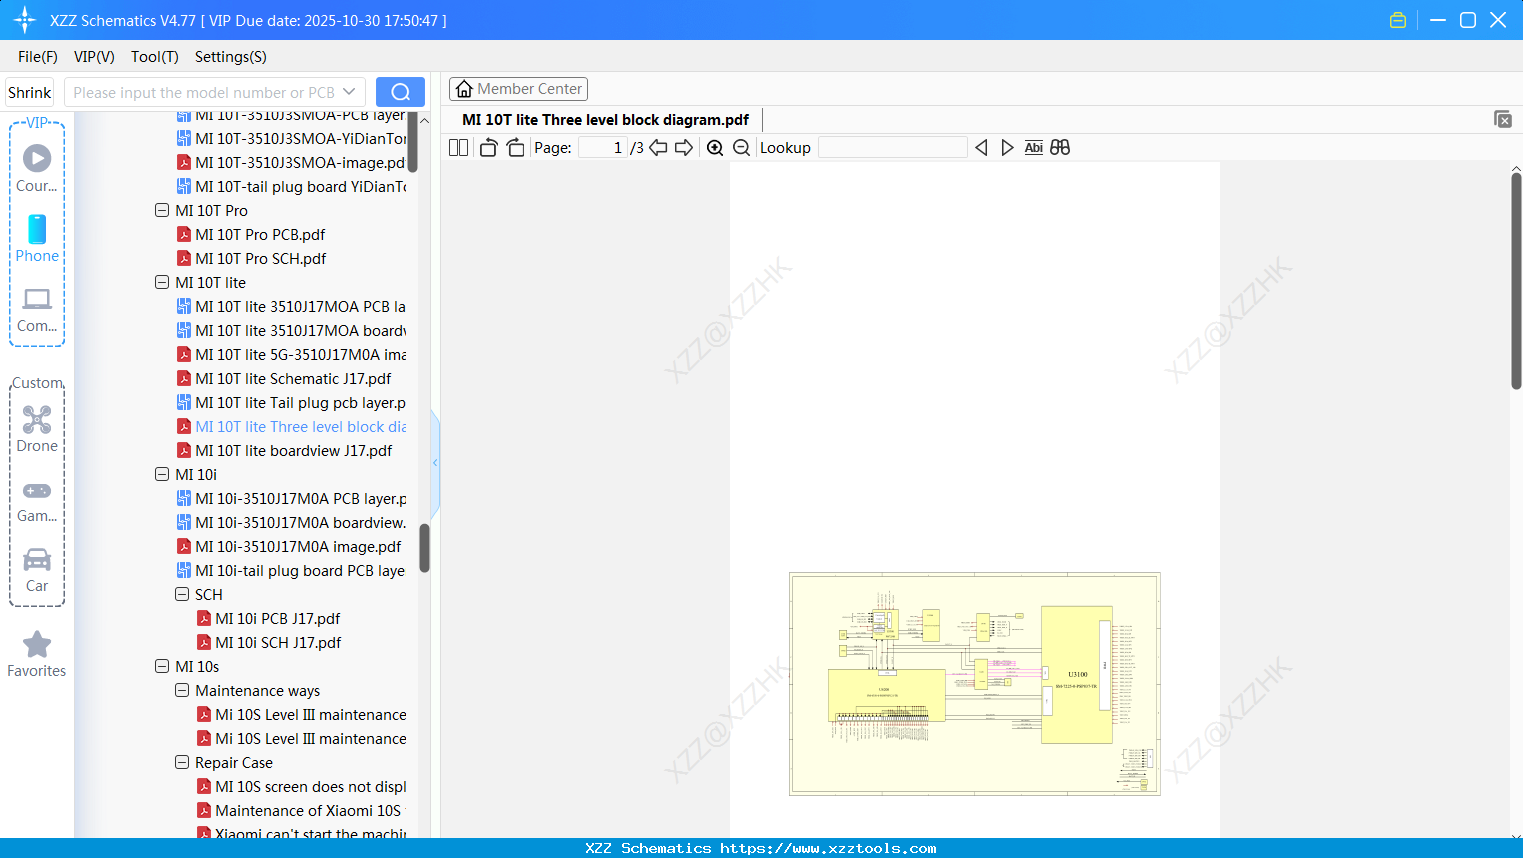Open the model number dropdown
1523x858 pixels.
pyautogui.click(x=347, y=91)
